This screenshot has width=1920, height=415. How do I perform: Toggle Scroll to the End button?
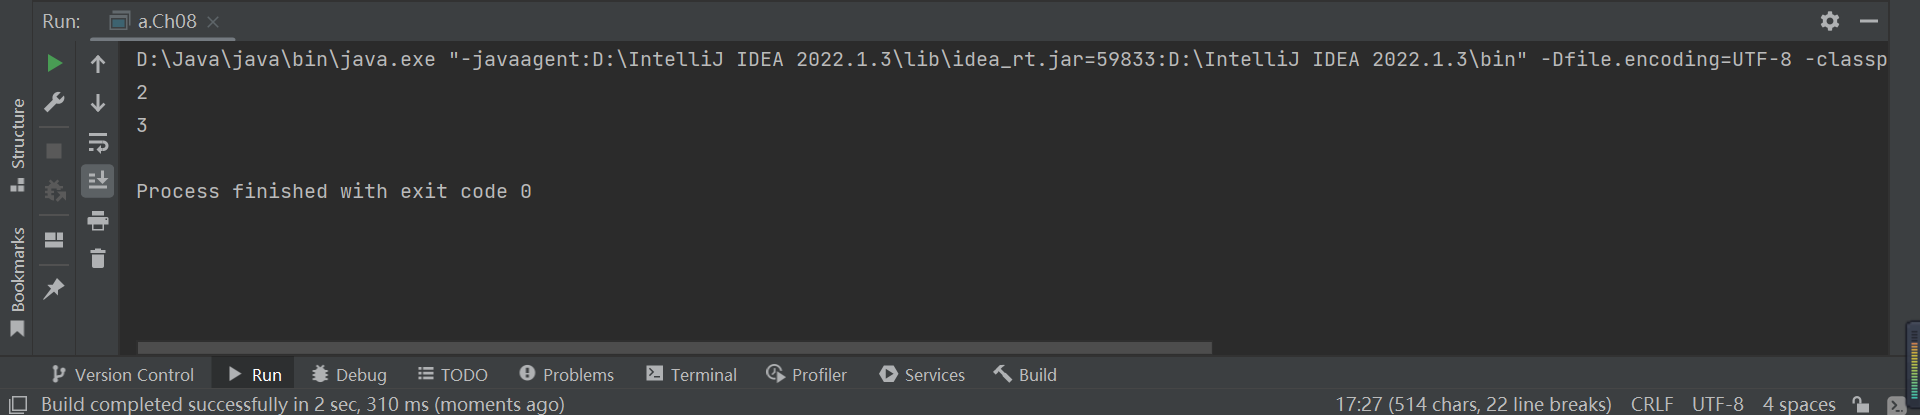(x=98, y=181)
